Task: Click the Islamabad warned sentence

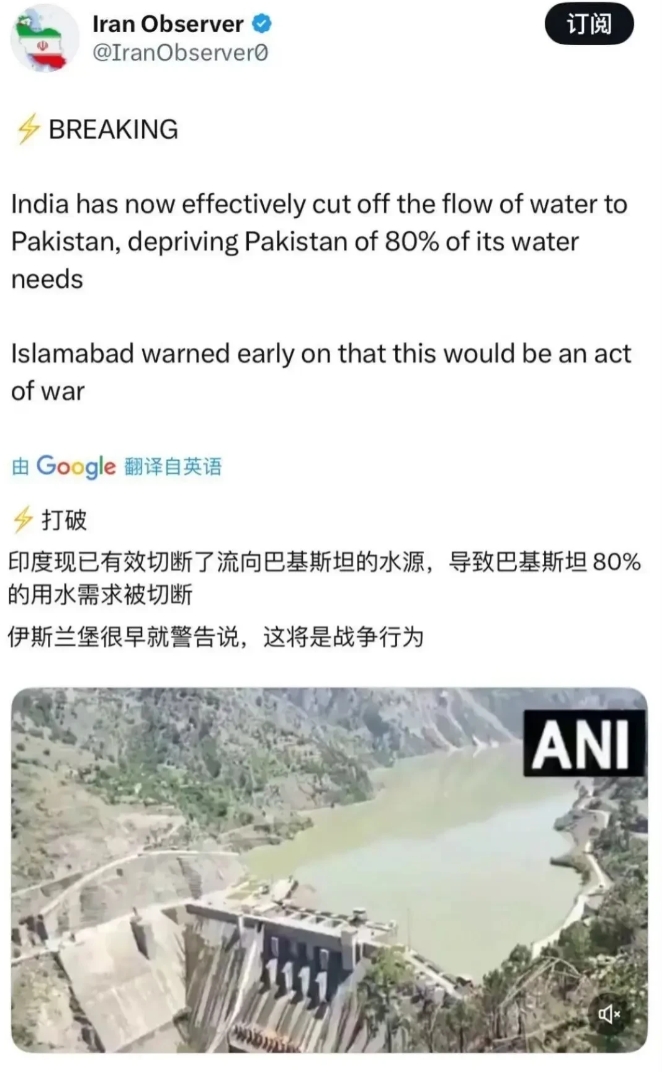Action: (321, 372)
